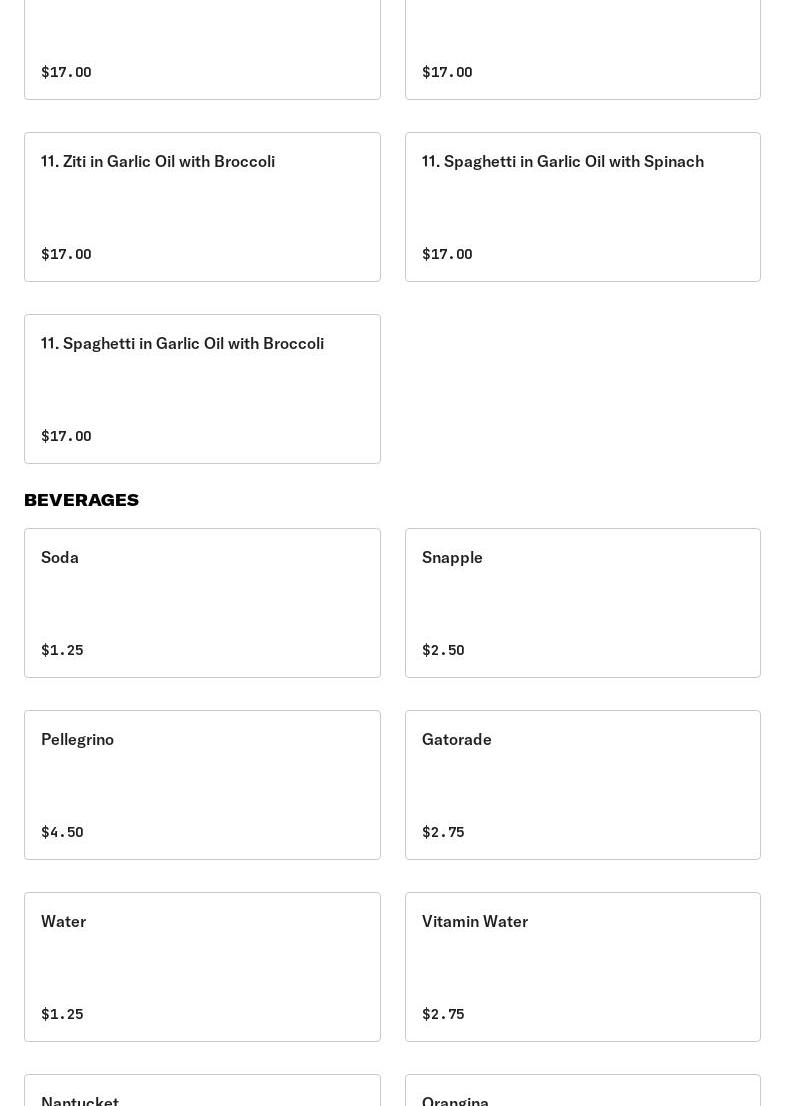Viewport: 785px width, 1106px height.
Task: Click the $1.25 price under Water
Action: pos(62,1014)
